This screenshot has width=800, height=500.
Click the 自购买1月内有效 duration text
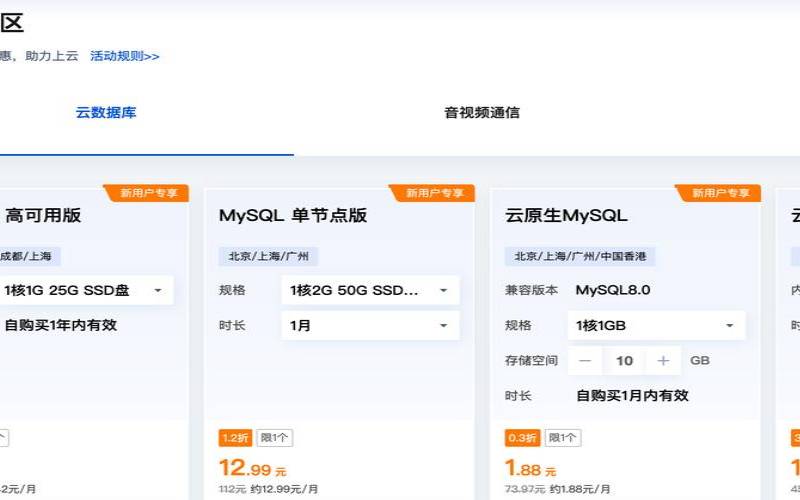coord(632,395)
